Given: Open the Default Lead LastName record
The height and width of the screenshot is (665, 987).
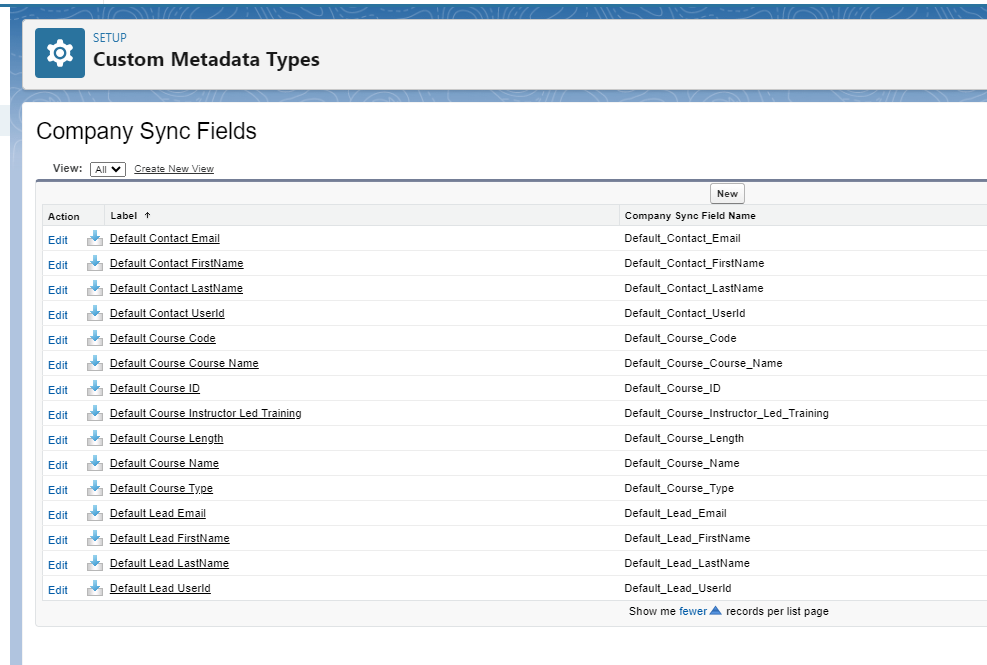Looking at the screenshot, I should click(168, 563).
